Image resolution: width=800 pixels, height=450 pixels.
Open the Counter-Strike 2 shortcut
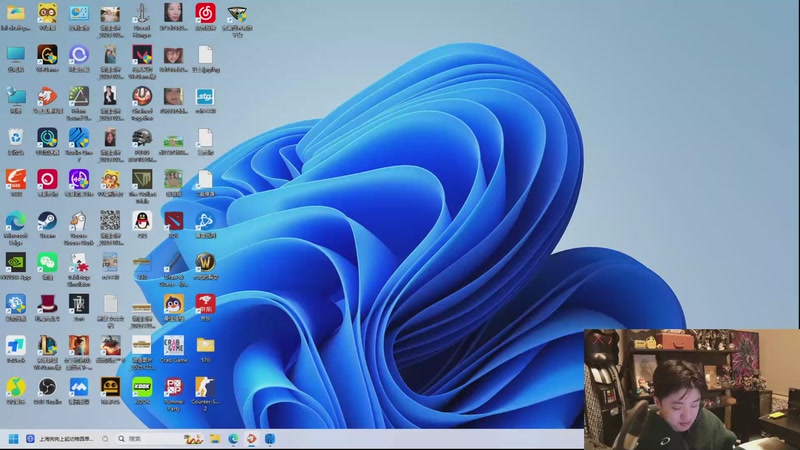205,387
